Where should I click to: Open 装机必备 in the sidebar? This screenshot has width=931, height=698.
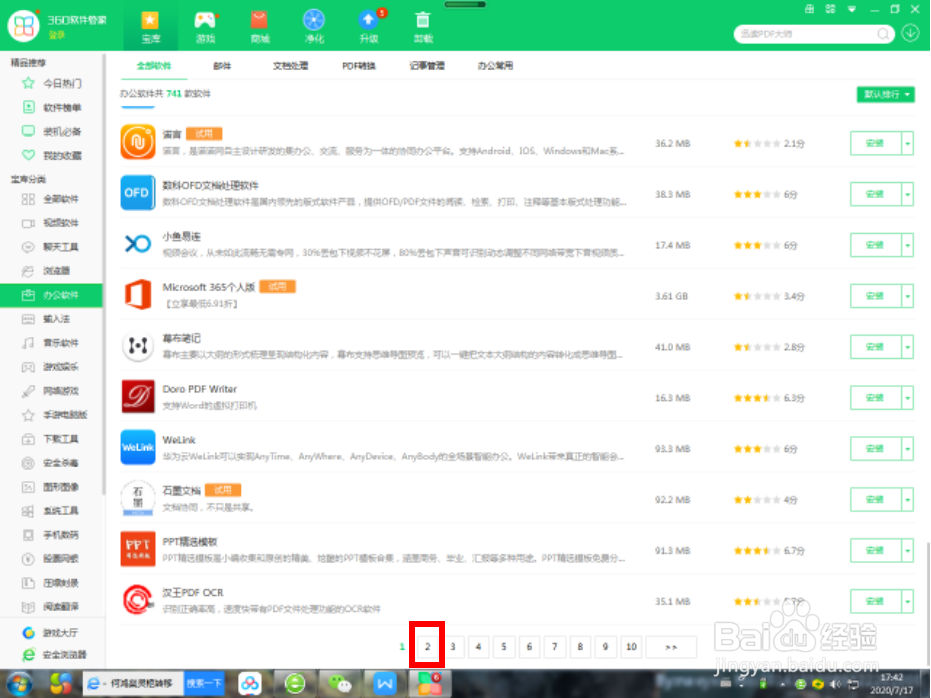click(x=51, y=131)
